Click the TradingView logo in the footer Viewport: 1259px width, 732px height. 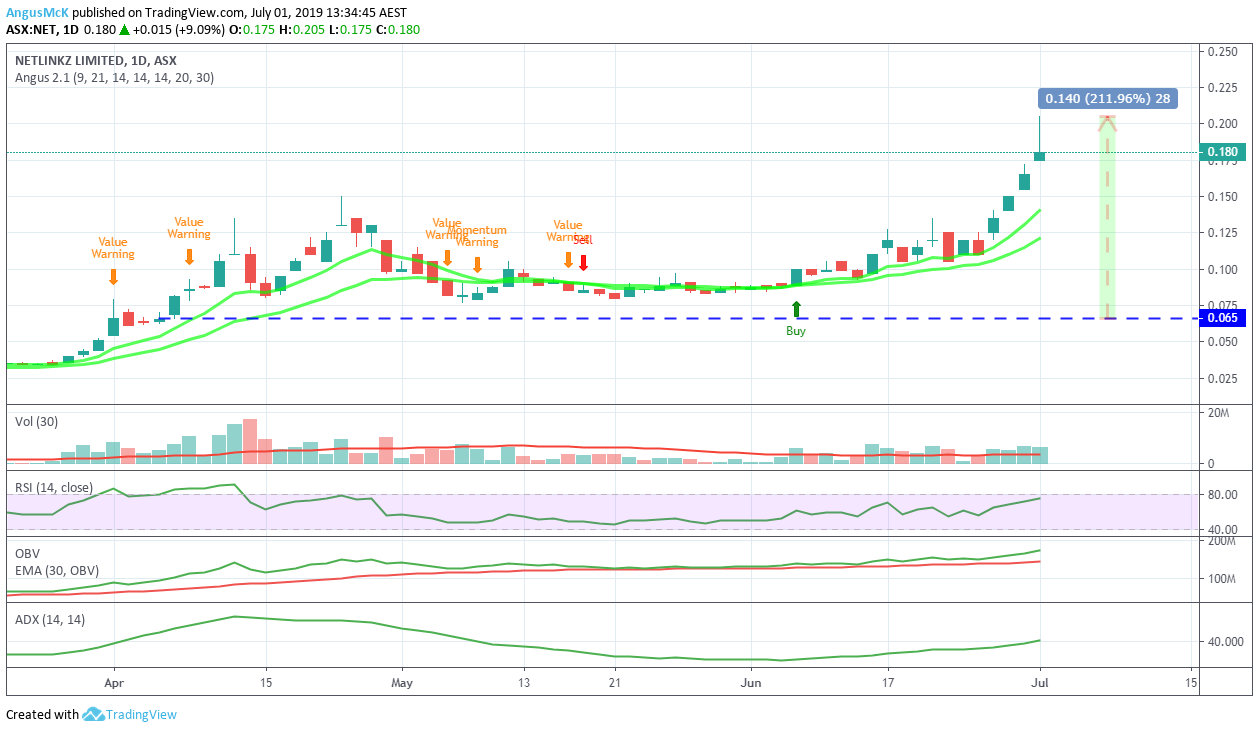pyautogui.click(x=129, y=714)
